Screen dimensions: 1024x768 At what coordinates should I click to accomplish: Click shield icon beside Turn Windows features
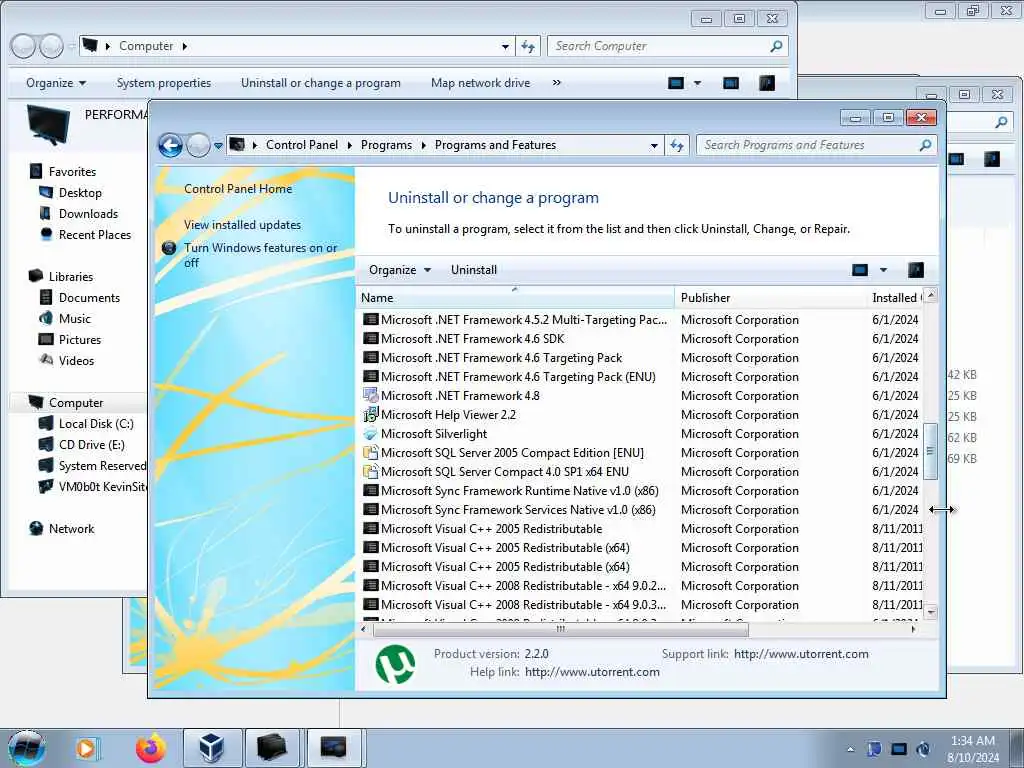(x=169, y=248)
